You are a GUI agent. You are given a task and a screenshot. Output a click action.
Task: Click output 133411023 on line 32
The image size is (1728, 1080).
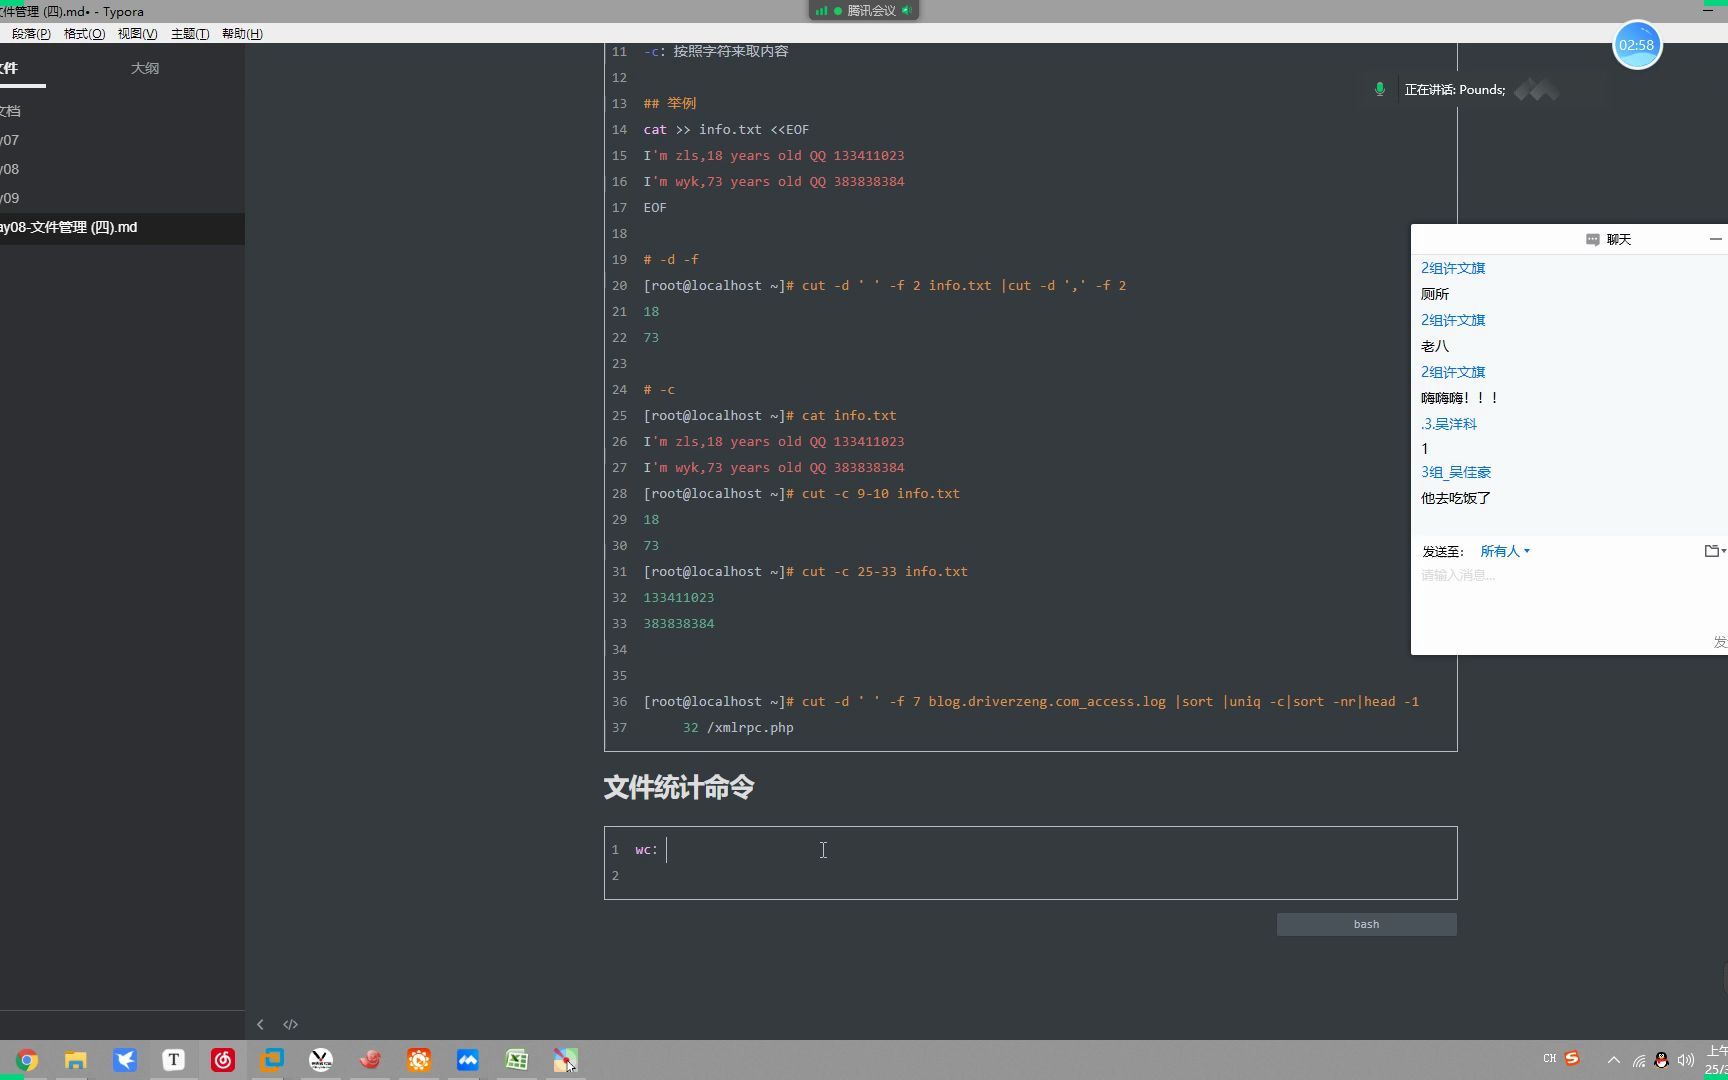679,597
